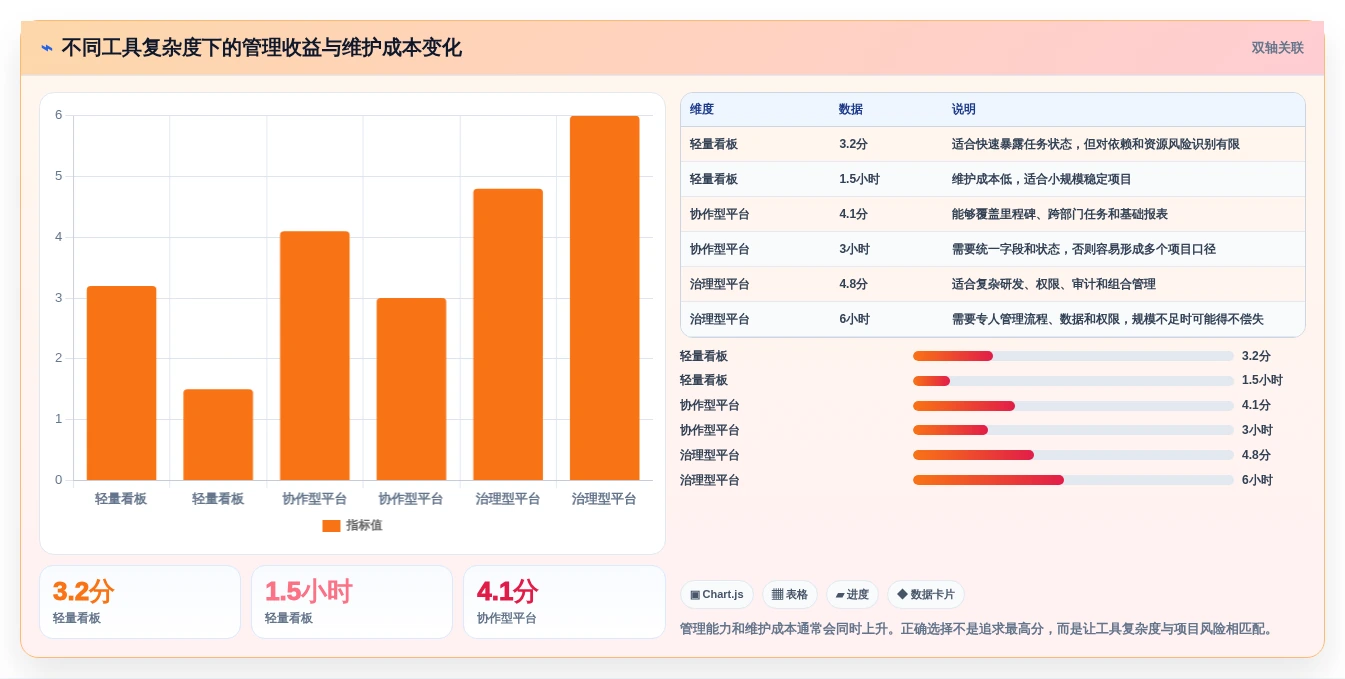
Task: Click the progress bar labeled 3.2分
Action: 1073,356
